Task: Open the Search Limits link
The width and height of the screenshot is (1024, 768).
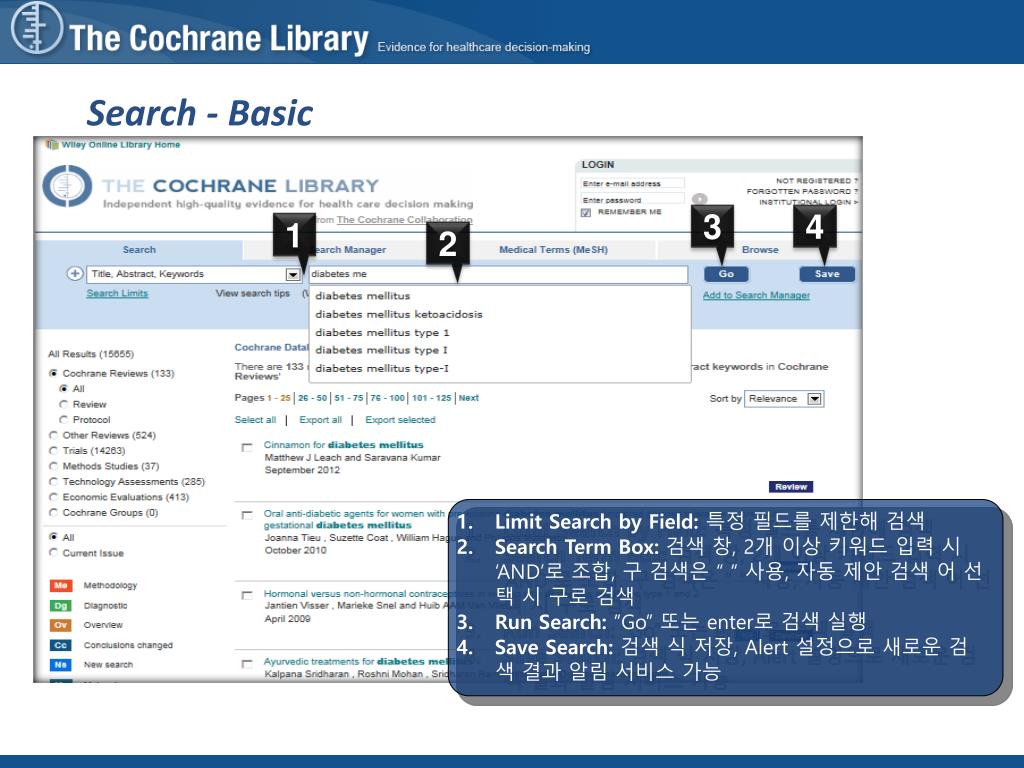Action: point(118,293)
